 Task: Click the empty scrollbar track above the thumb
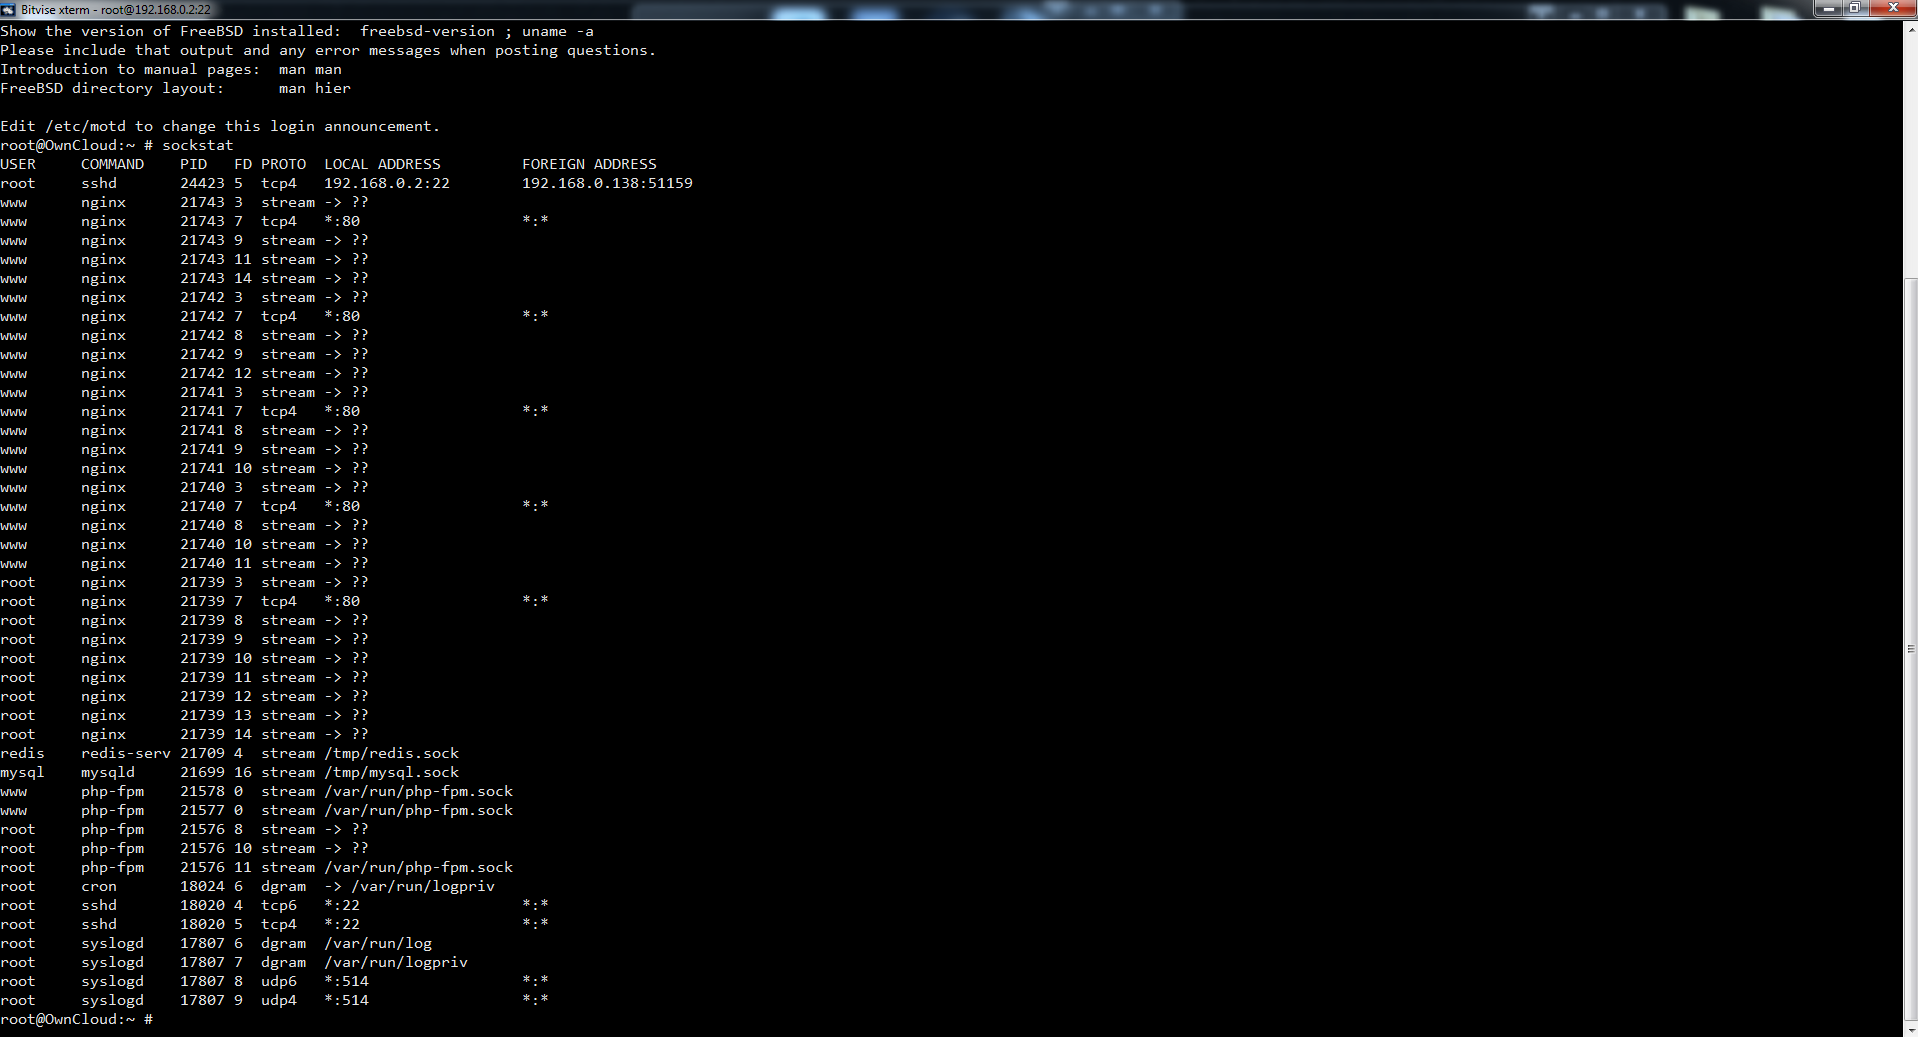pos(1910,150)
